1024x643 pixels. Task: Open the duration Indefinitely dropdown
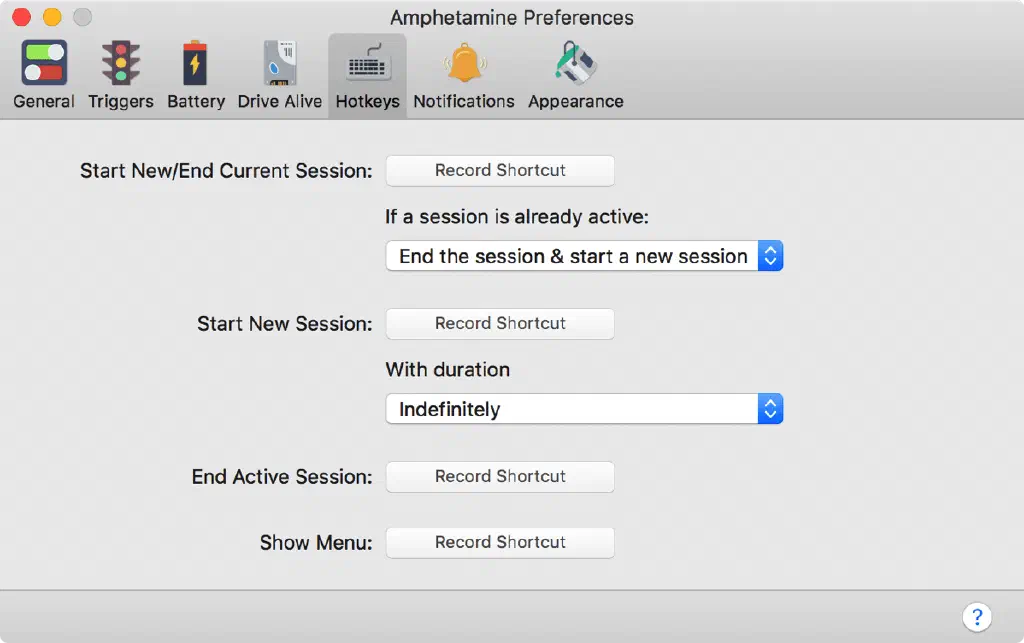[584, 409]
